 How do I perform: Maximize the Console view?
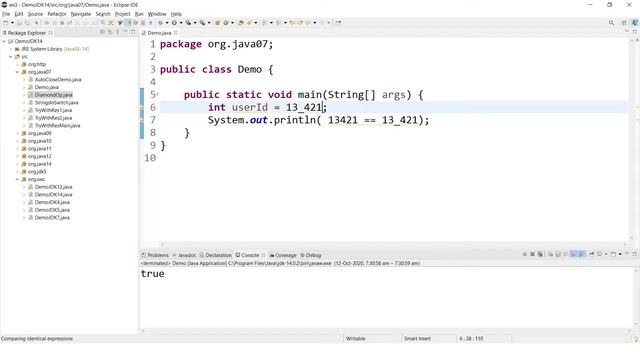tap(635, 254)
